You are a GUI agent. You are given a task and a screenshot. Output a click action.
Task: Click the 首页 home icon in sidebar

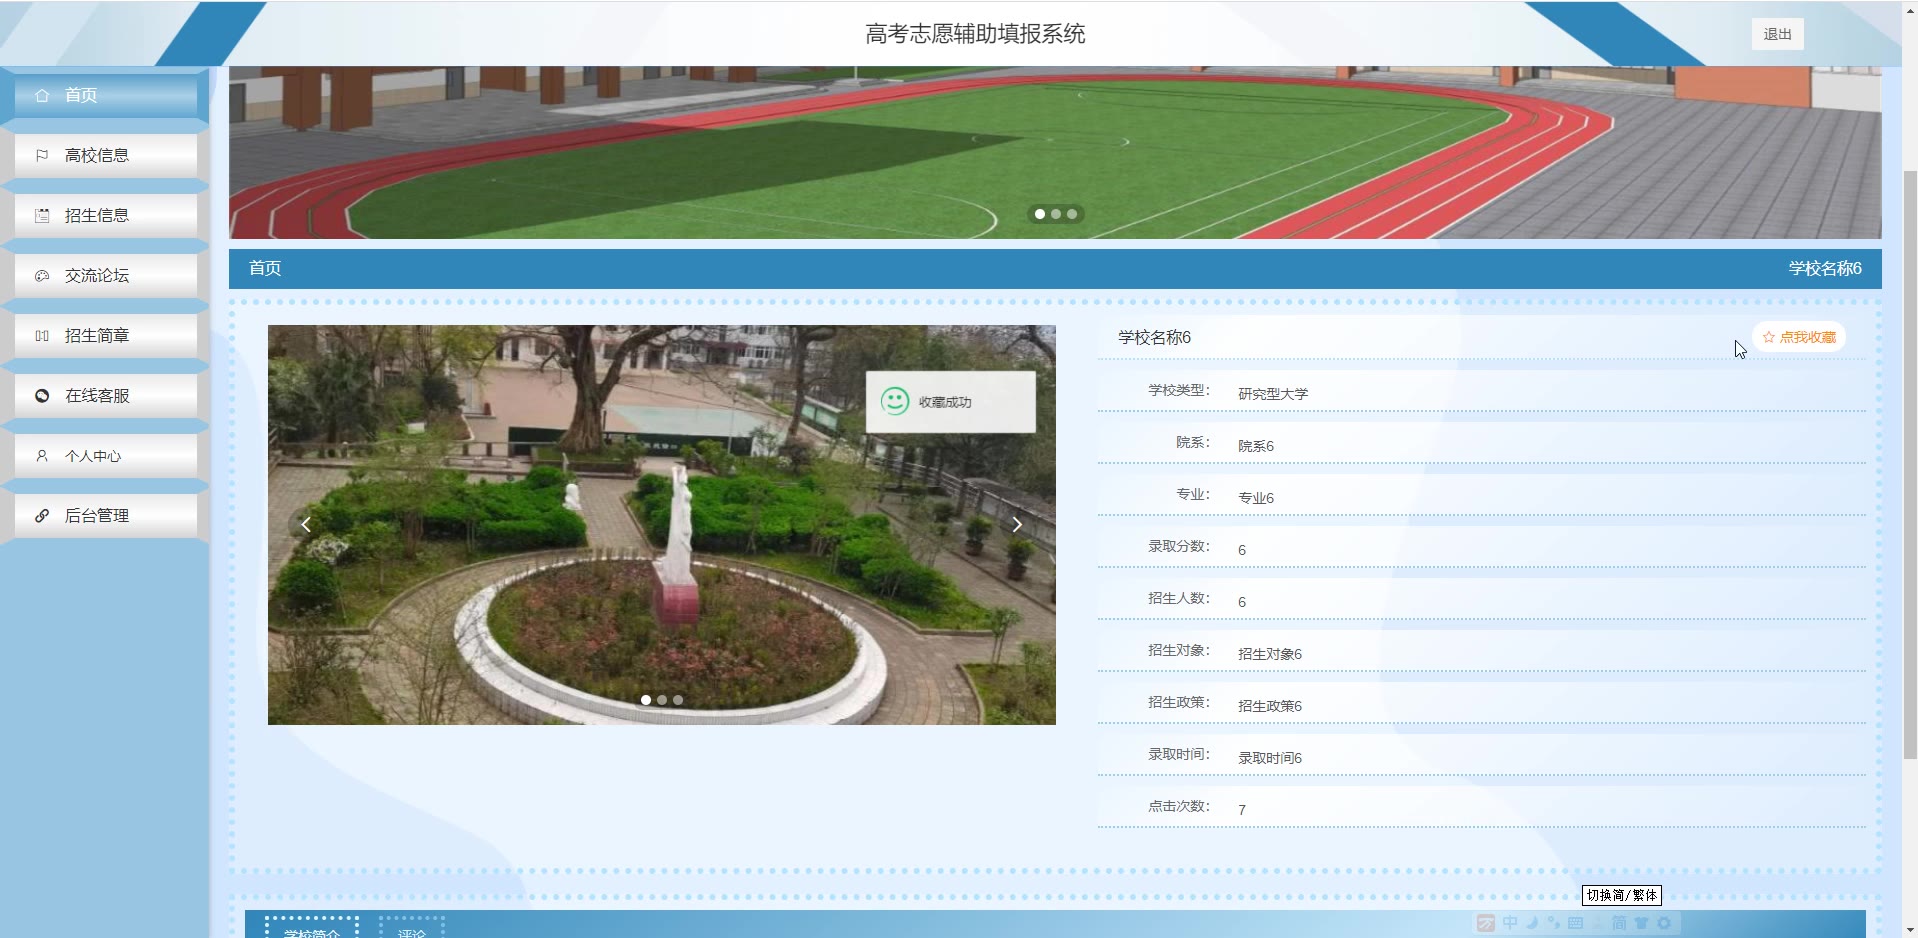42,96
